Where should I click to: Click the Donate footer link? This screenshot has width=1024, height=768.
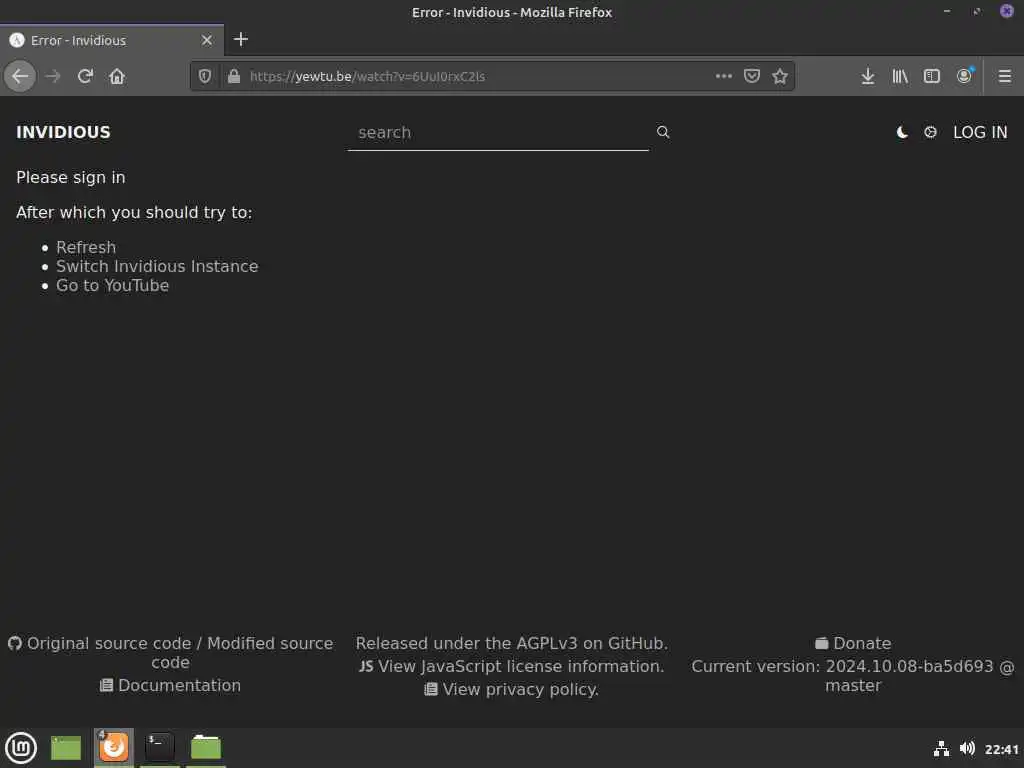pos(853,643)
